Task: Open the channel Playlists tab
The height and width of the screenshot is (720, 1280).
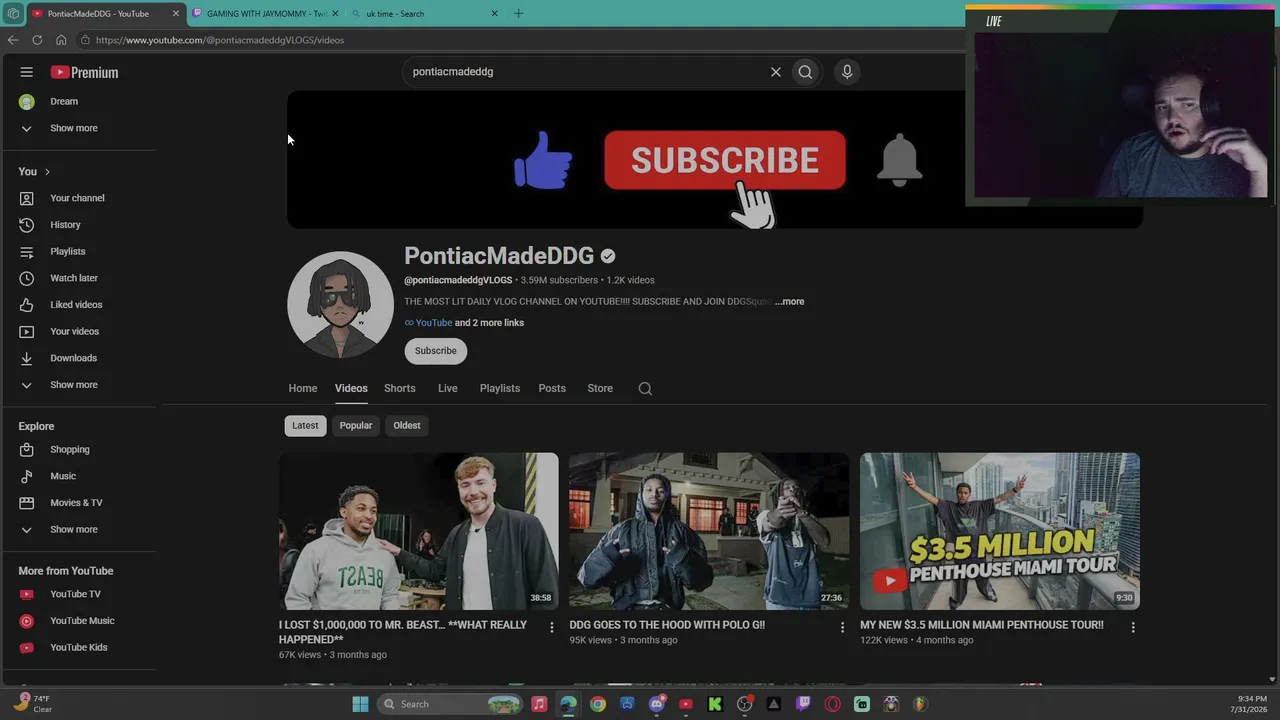Action: pyautogui.click(x=500, y=388)
